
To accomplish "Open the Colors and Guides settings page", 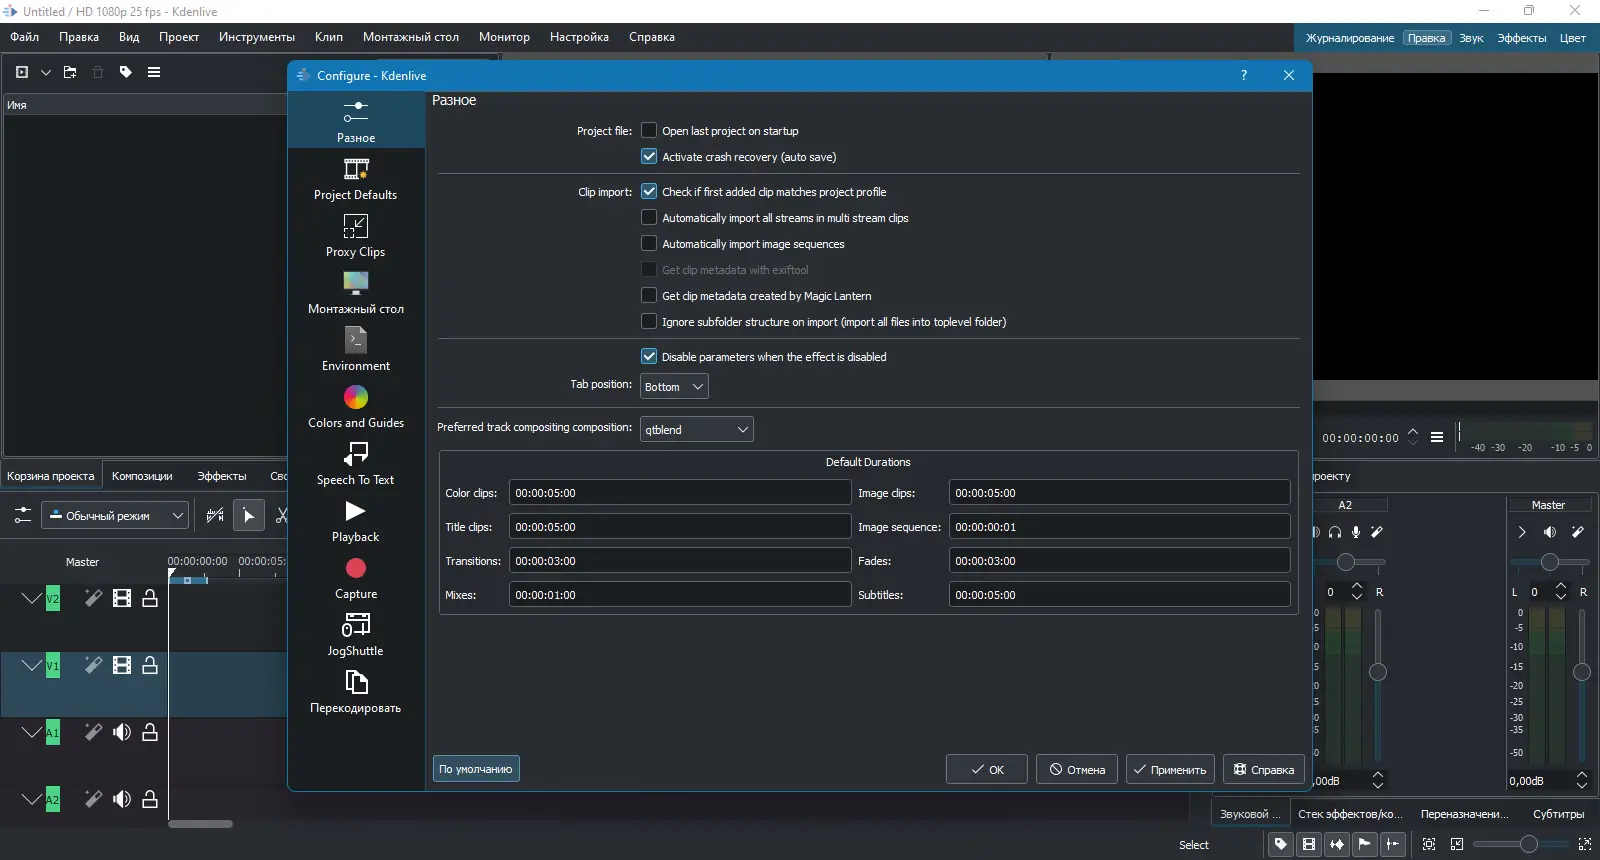I will click(x=356, y=407).
